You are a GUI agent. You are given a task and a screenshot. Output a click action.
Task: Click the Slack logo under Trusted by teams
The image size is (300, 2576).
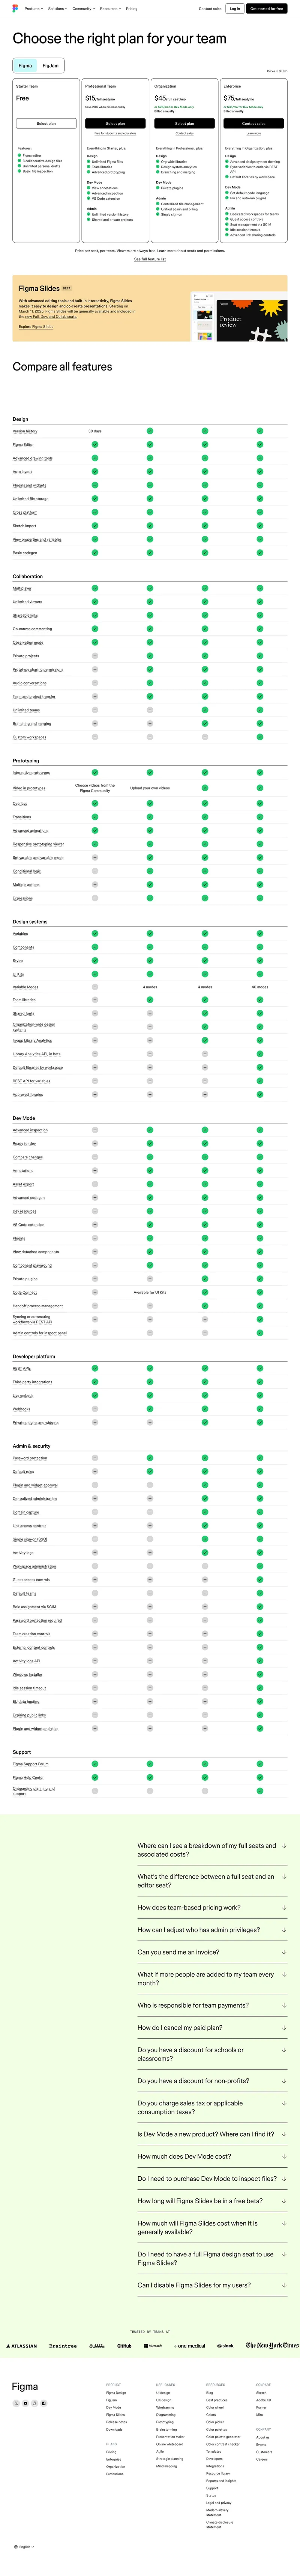(227, 2345)
